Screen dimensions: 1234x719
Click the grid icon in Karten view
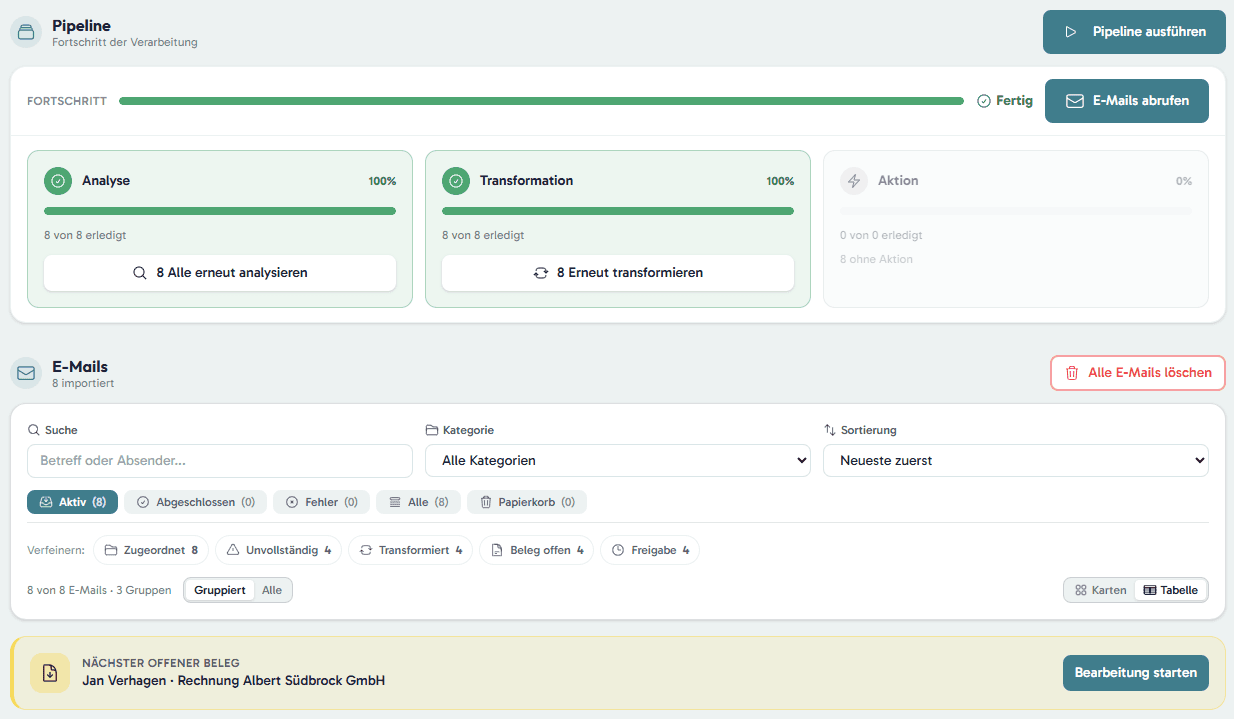tap(1080, 590)
